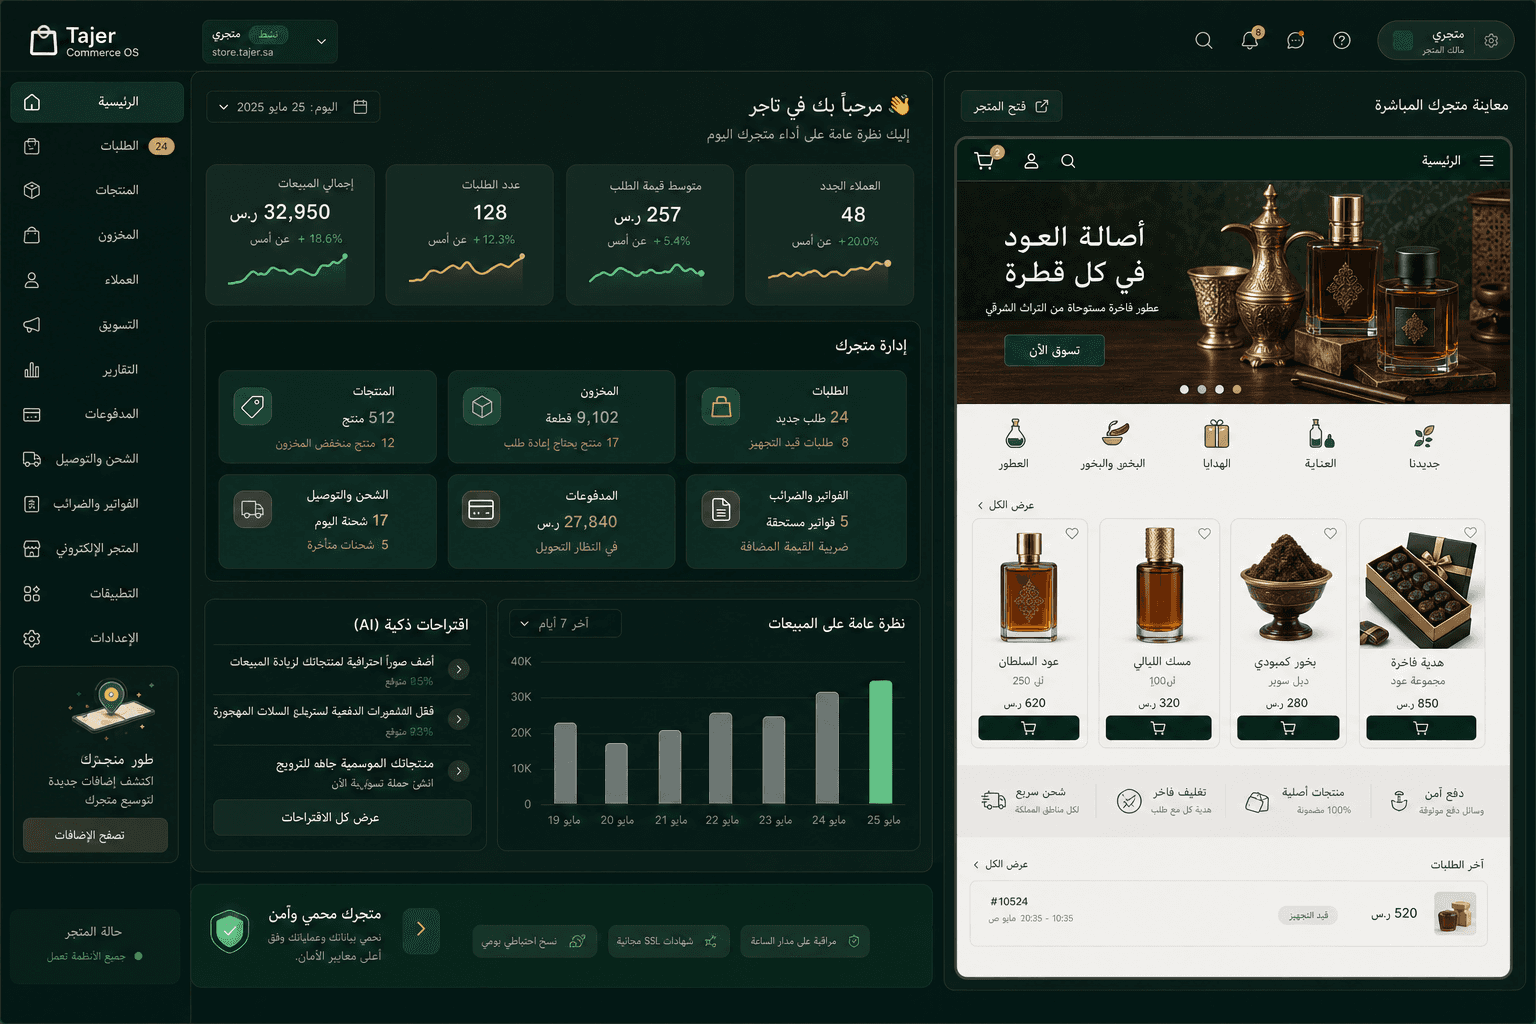Viewport: 1536px width, 1024px height.
Task: Expand suggestion about أضف صوراً احترافية
Action: pyautogui.click(x=459, y=669)
